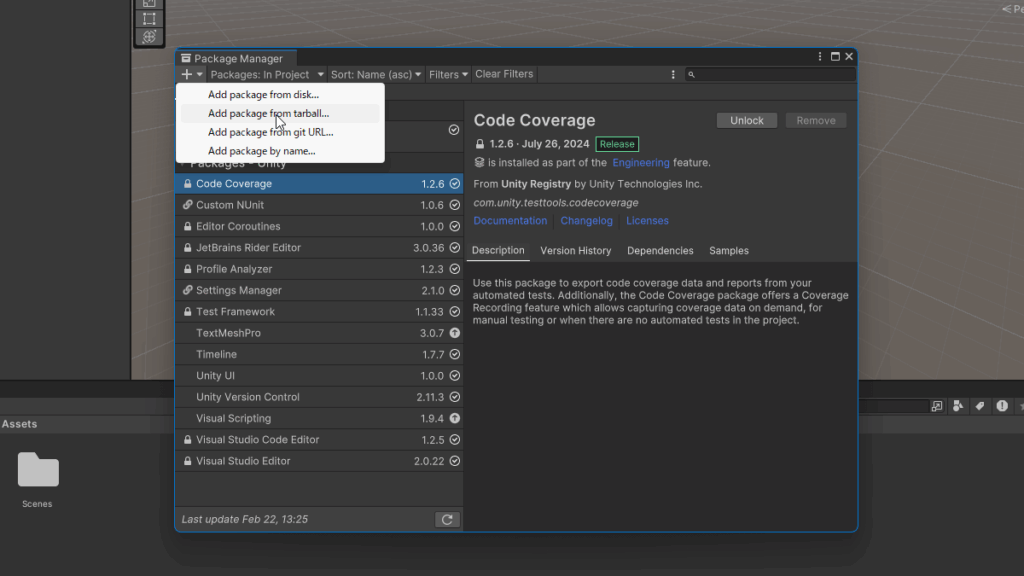The height and width of the screenshot is (576, 1024).
Task: Click the refresh package list icon
Action: coord(447,519)
